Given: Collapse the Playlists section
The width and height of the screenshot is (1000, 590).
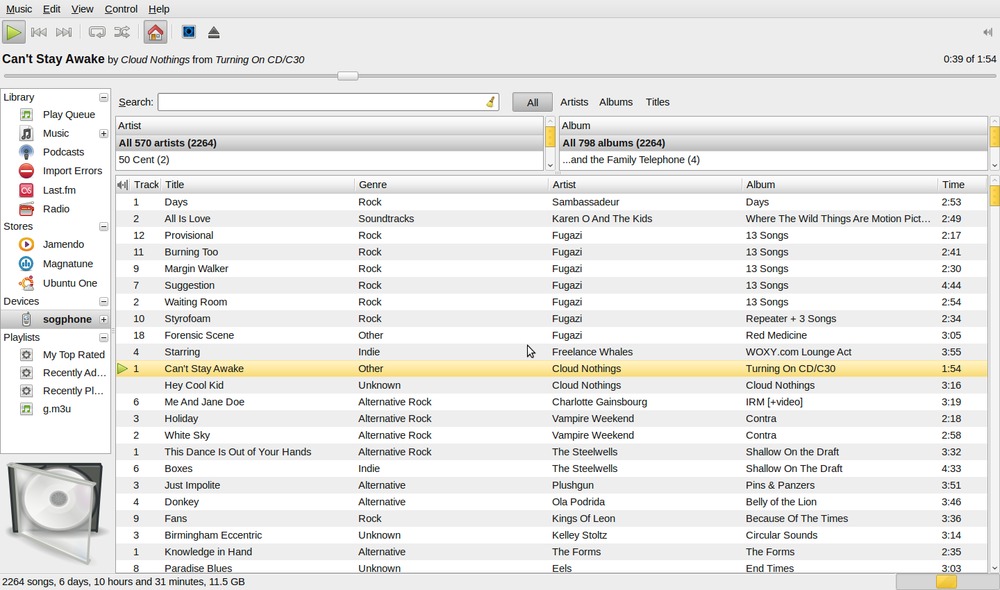Looking at the screenshot, I should [103, 338].
